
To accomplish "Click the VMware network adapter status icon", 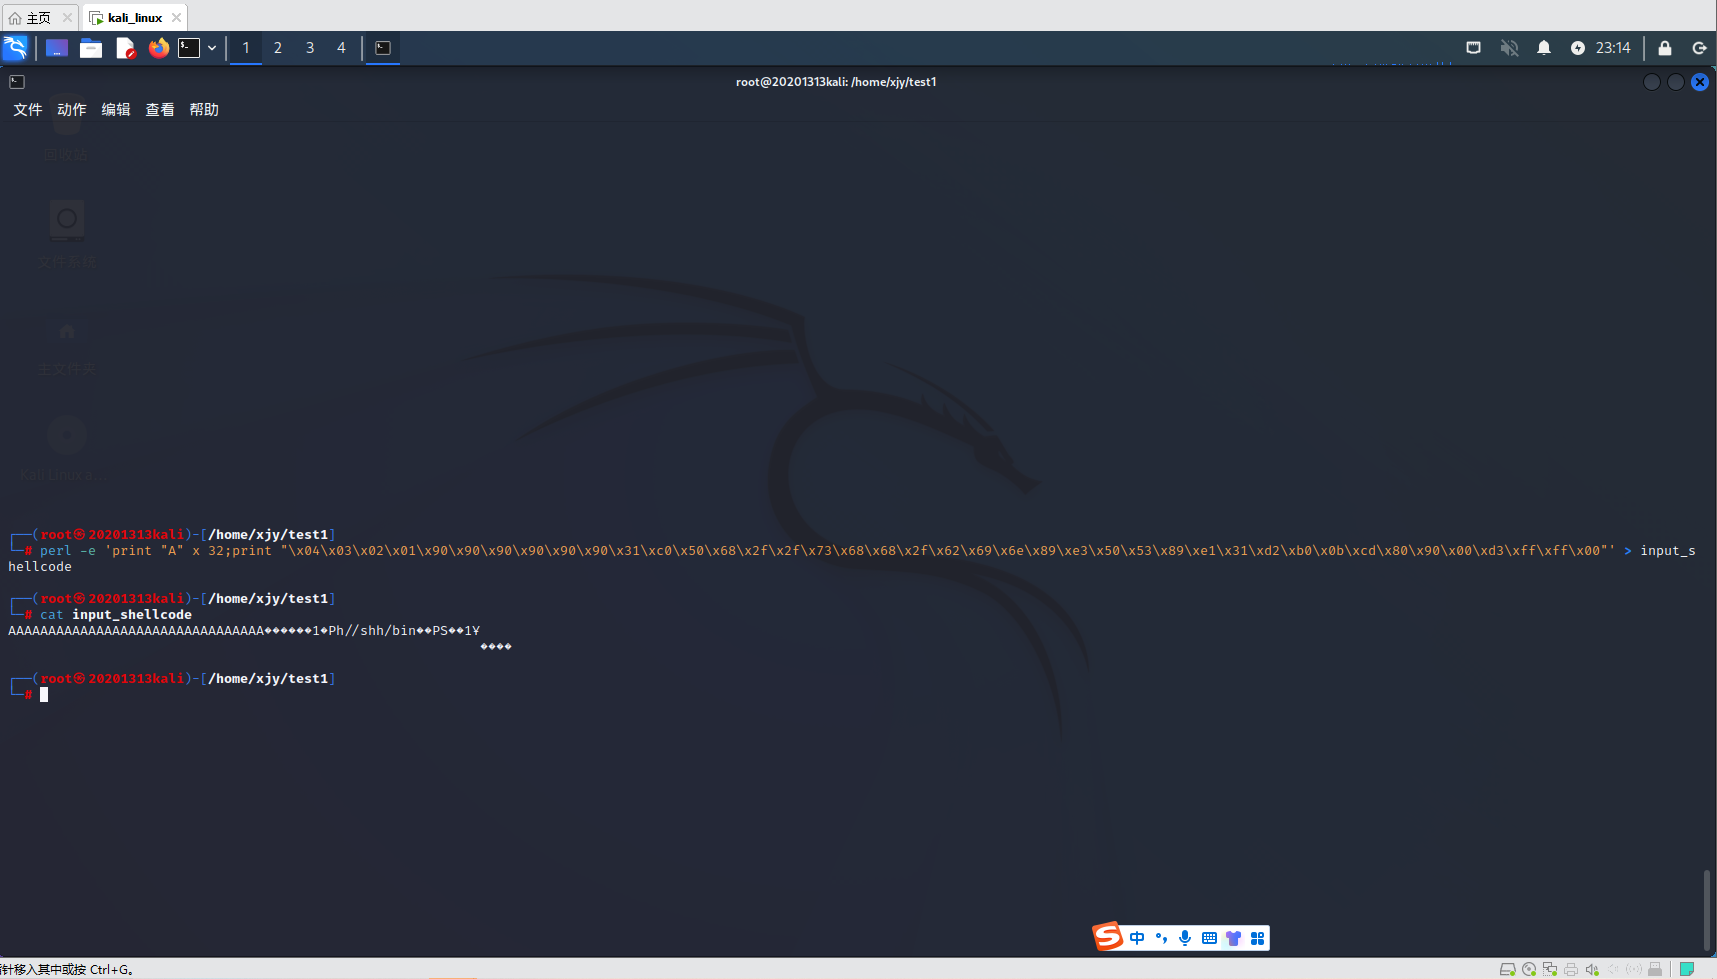I will click(1550, 969).
